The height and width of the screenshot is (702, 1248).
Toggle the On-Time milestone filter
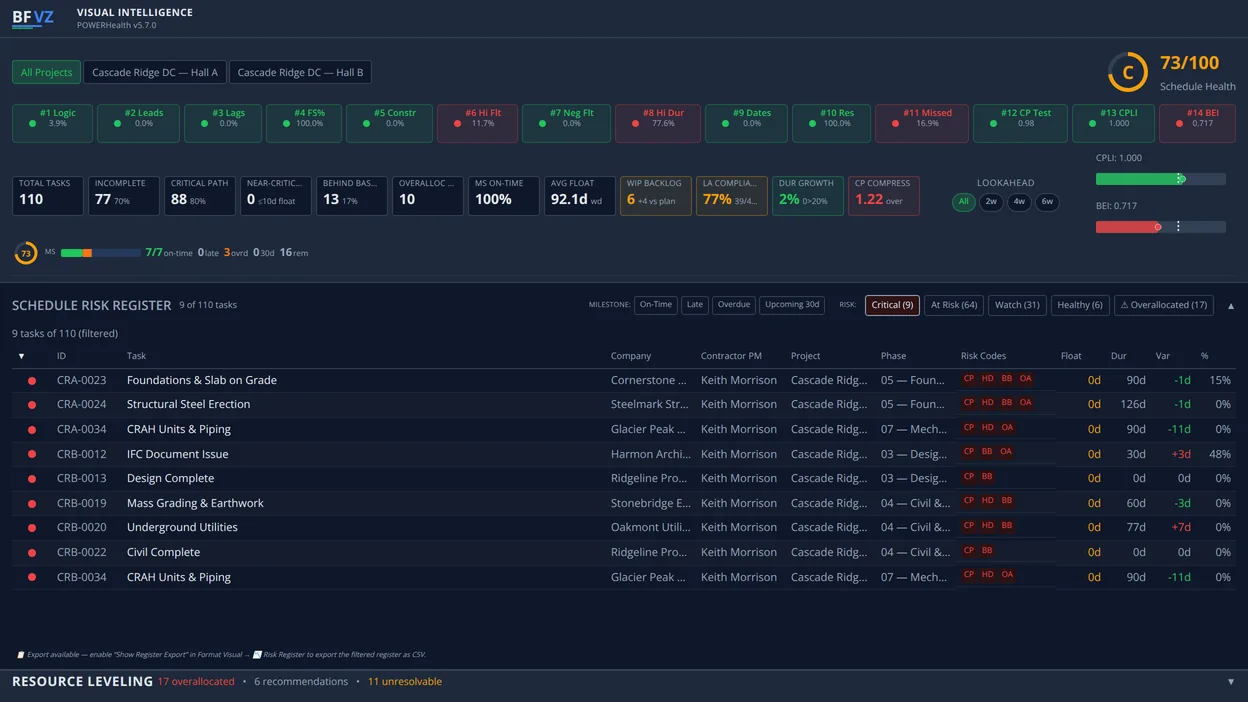coord(656,305)
